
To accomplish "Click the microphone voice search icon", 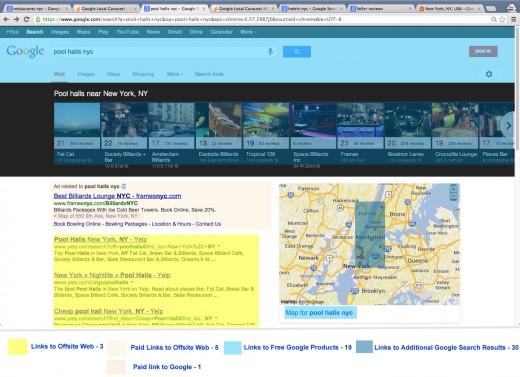I will pos(270,52).
